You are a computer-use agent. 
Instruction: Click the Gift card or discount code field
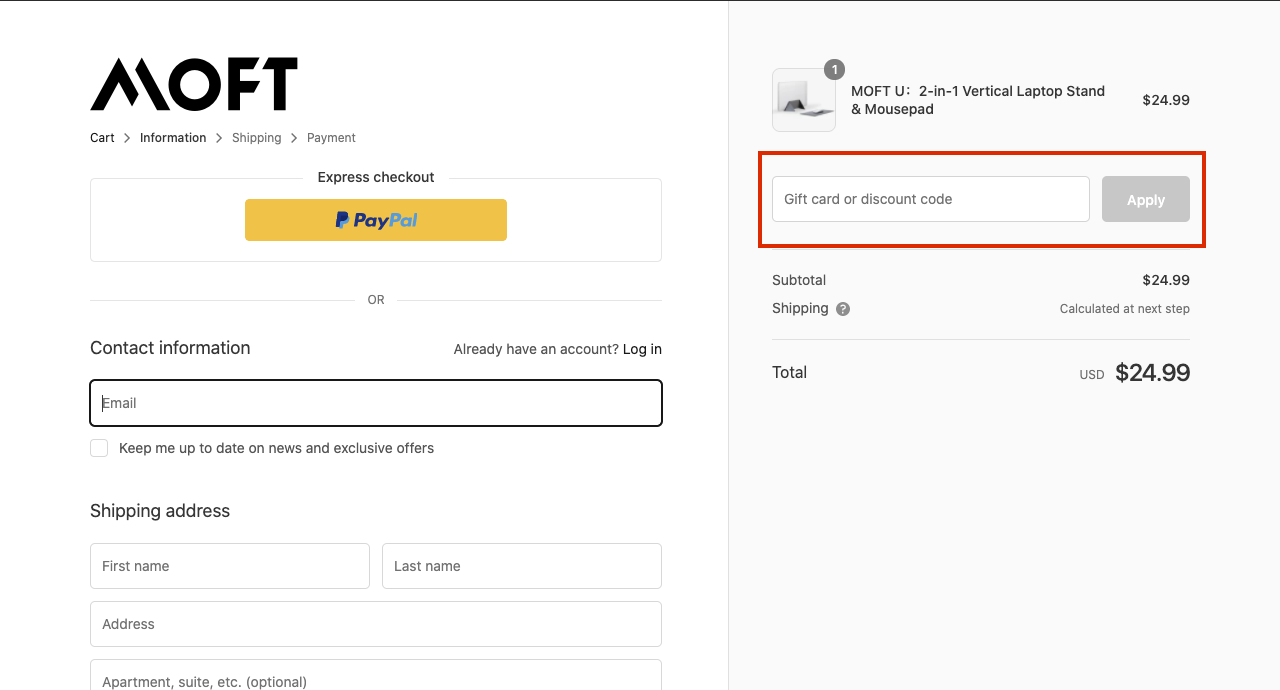(931, 199)
